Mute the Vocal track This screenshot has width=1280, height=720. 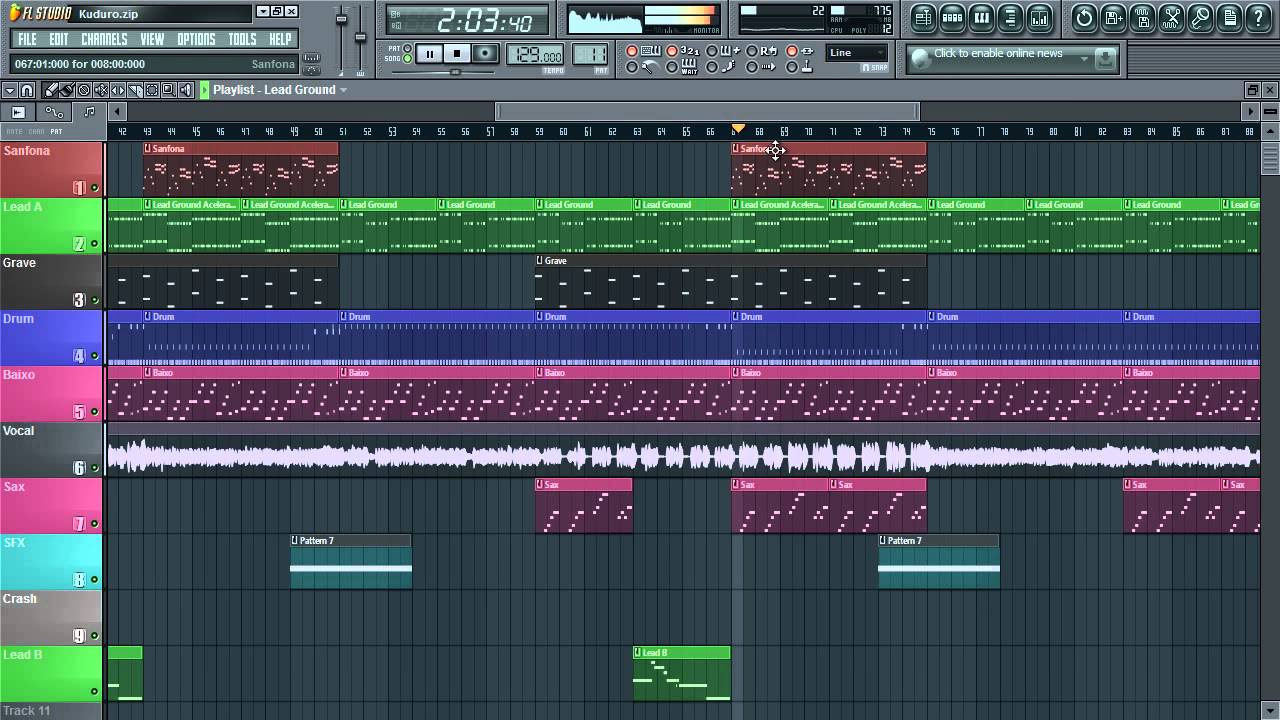click(x=95, y=467)
